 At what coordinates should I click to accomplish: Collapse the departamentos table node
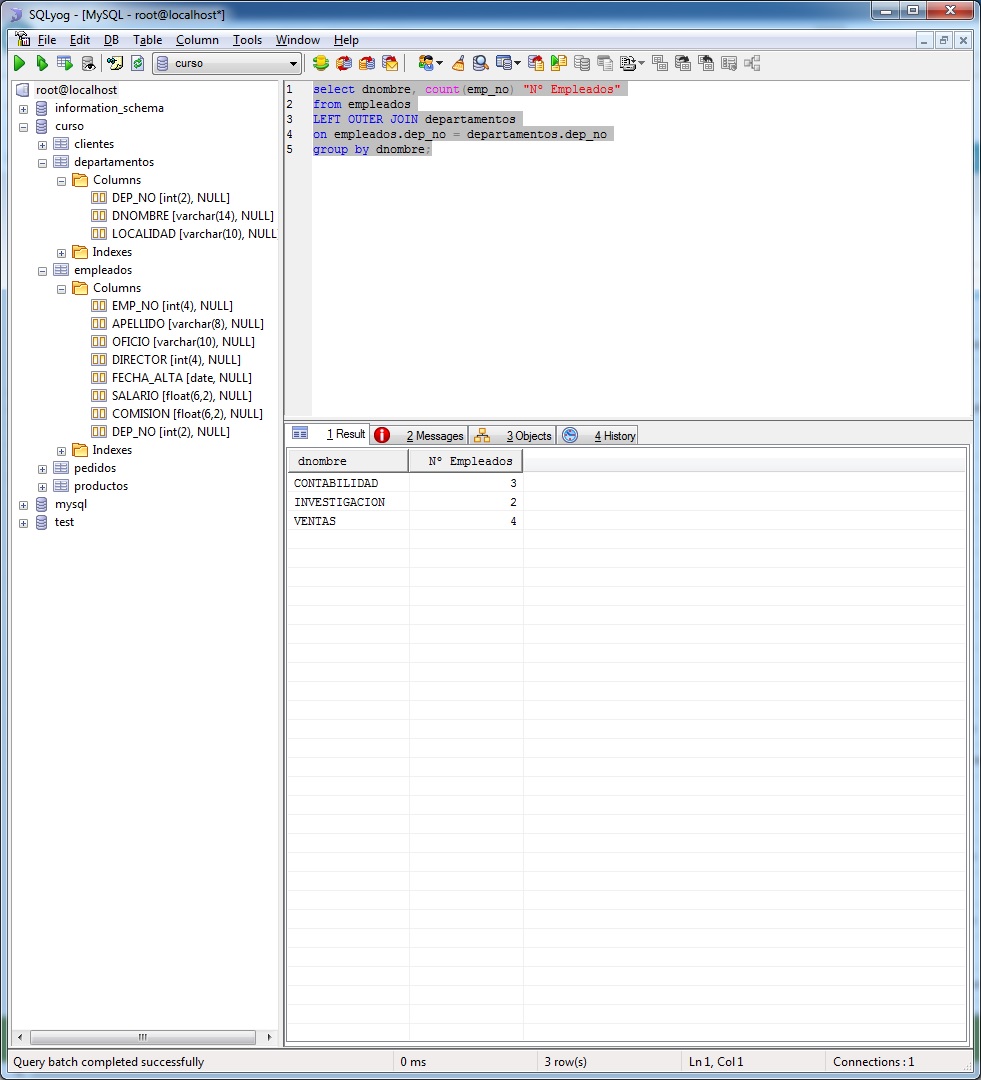42,163
